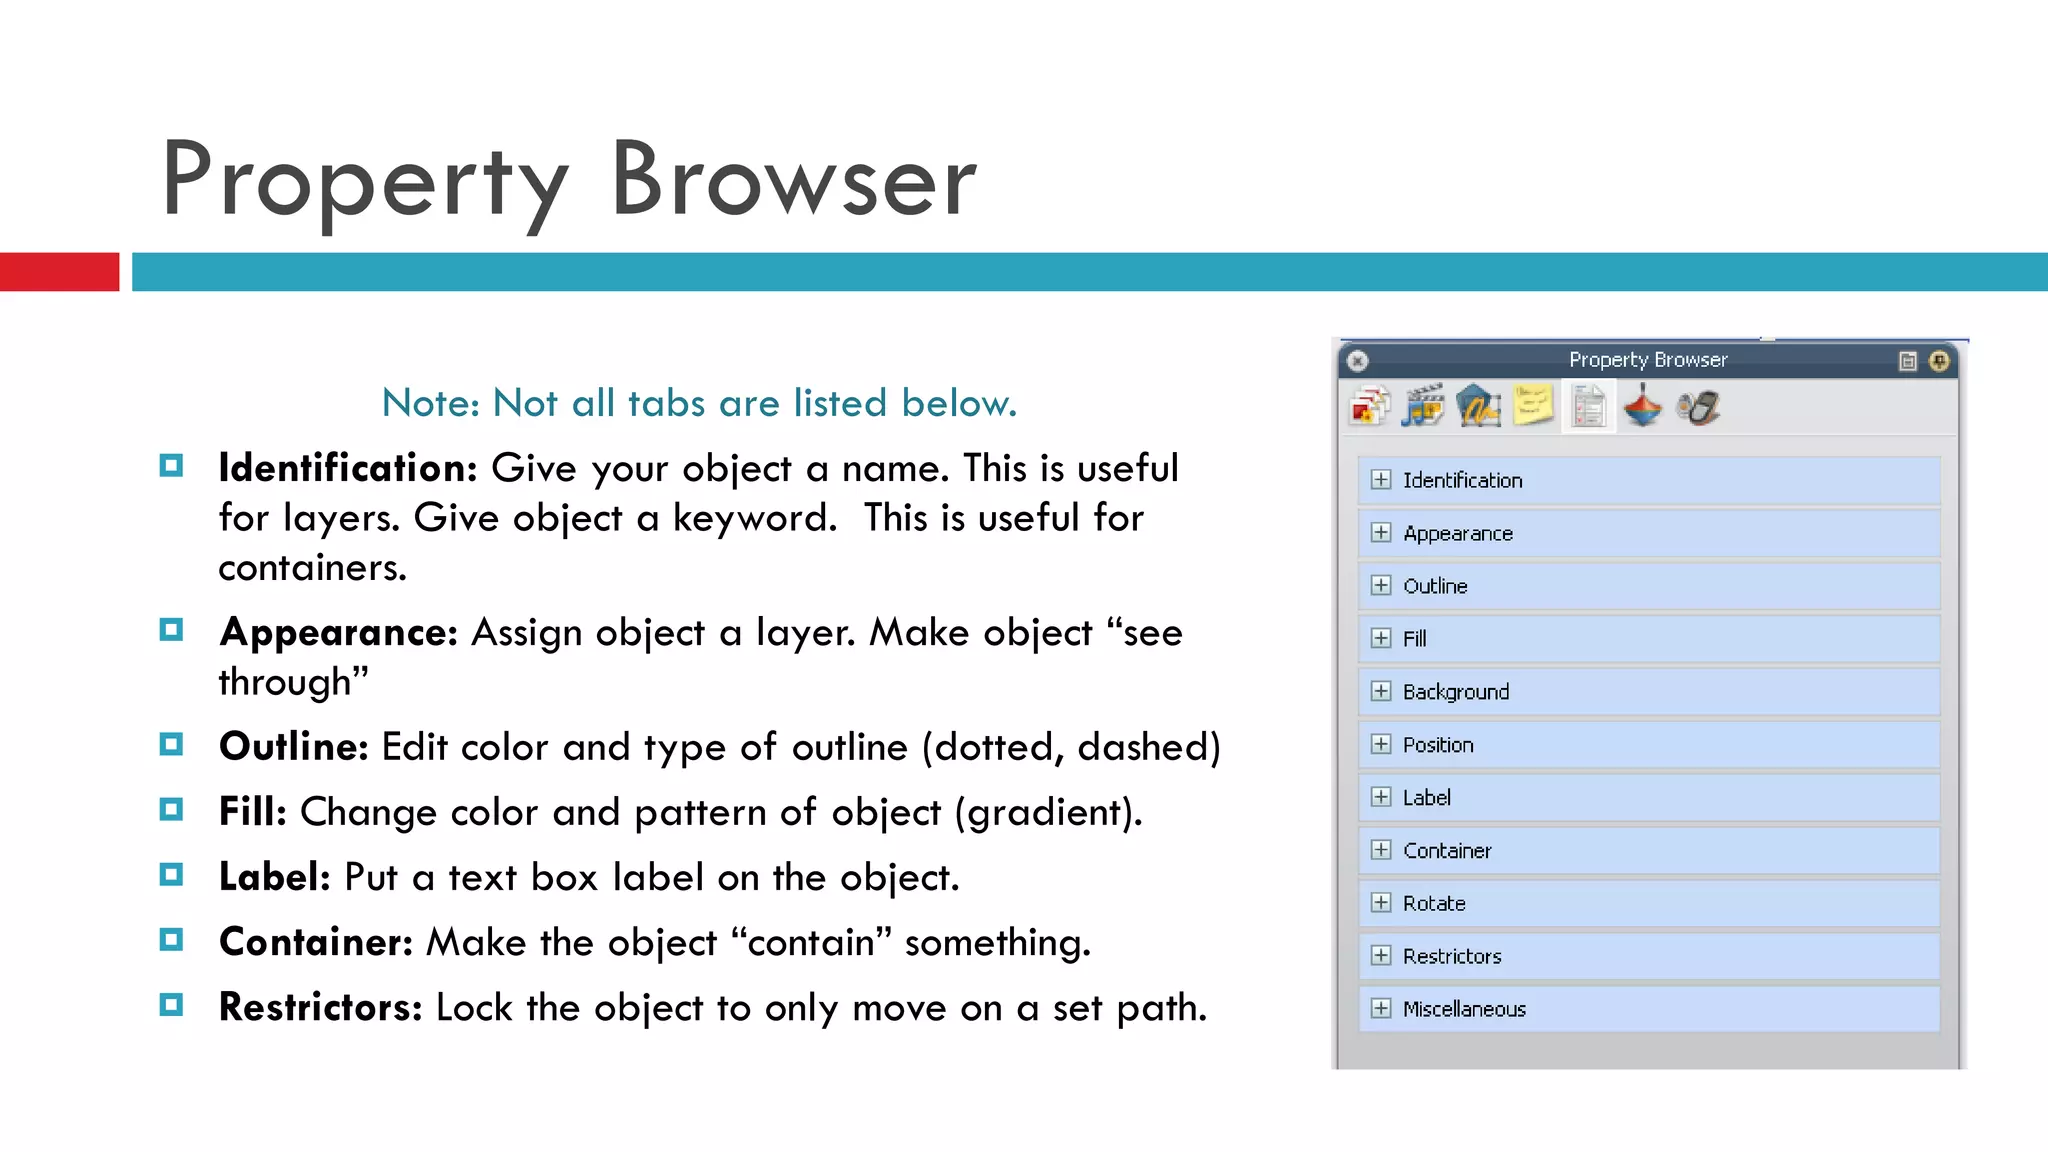The image size is (2048, 1152).
Task: Open the film strip and music notes tab
Action: click(x=1423, y=407)
